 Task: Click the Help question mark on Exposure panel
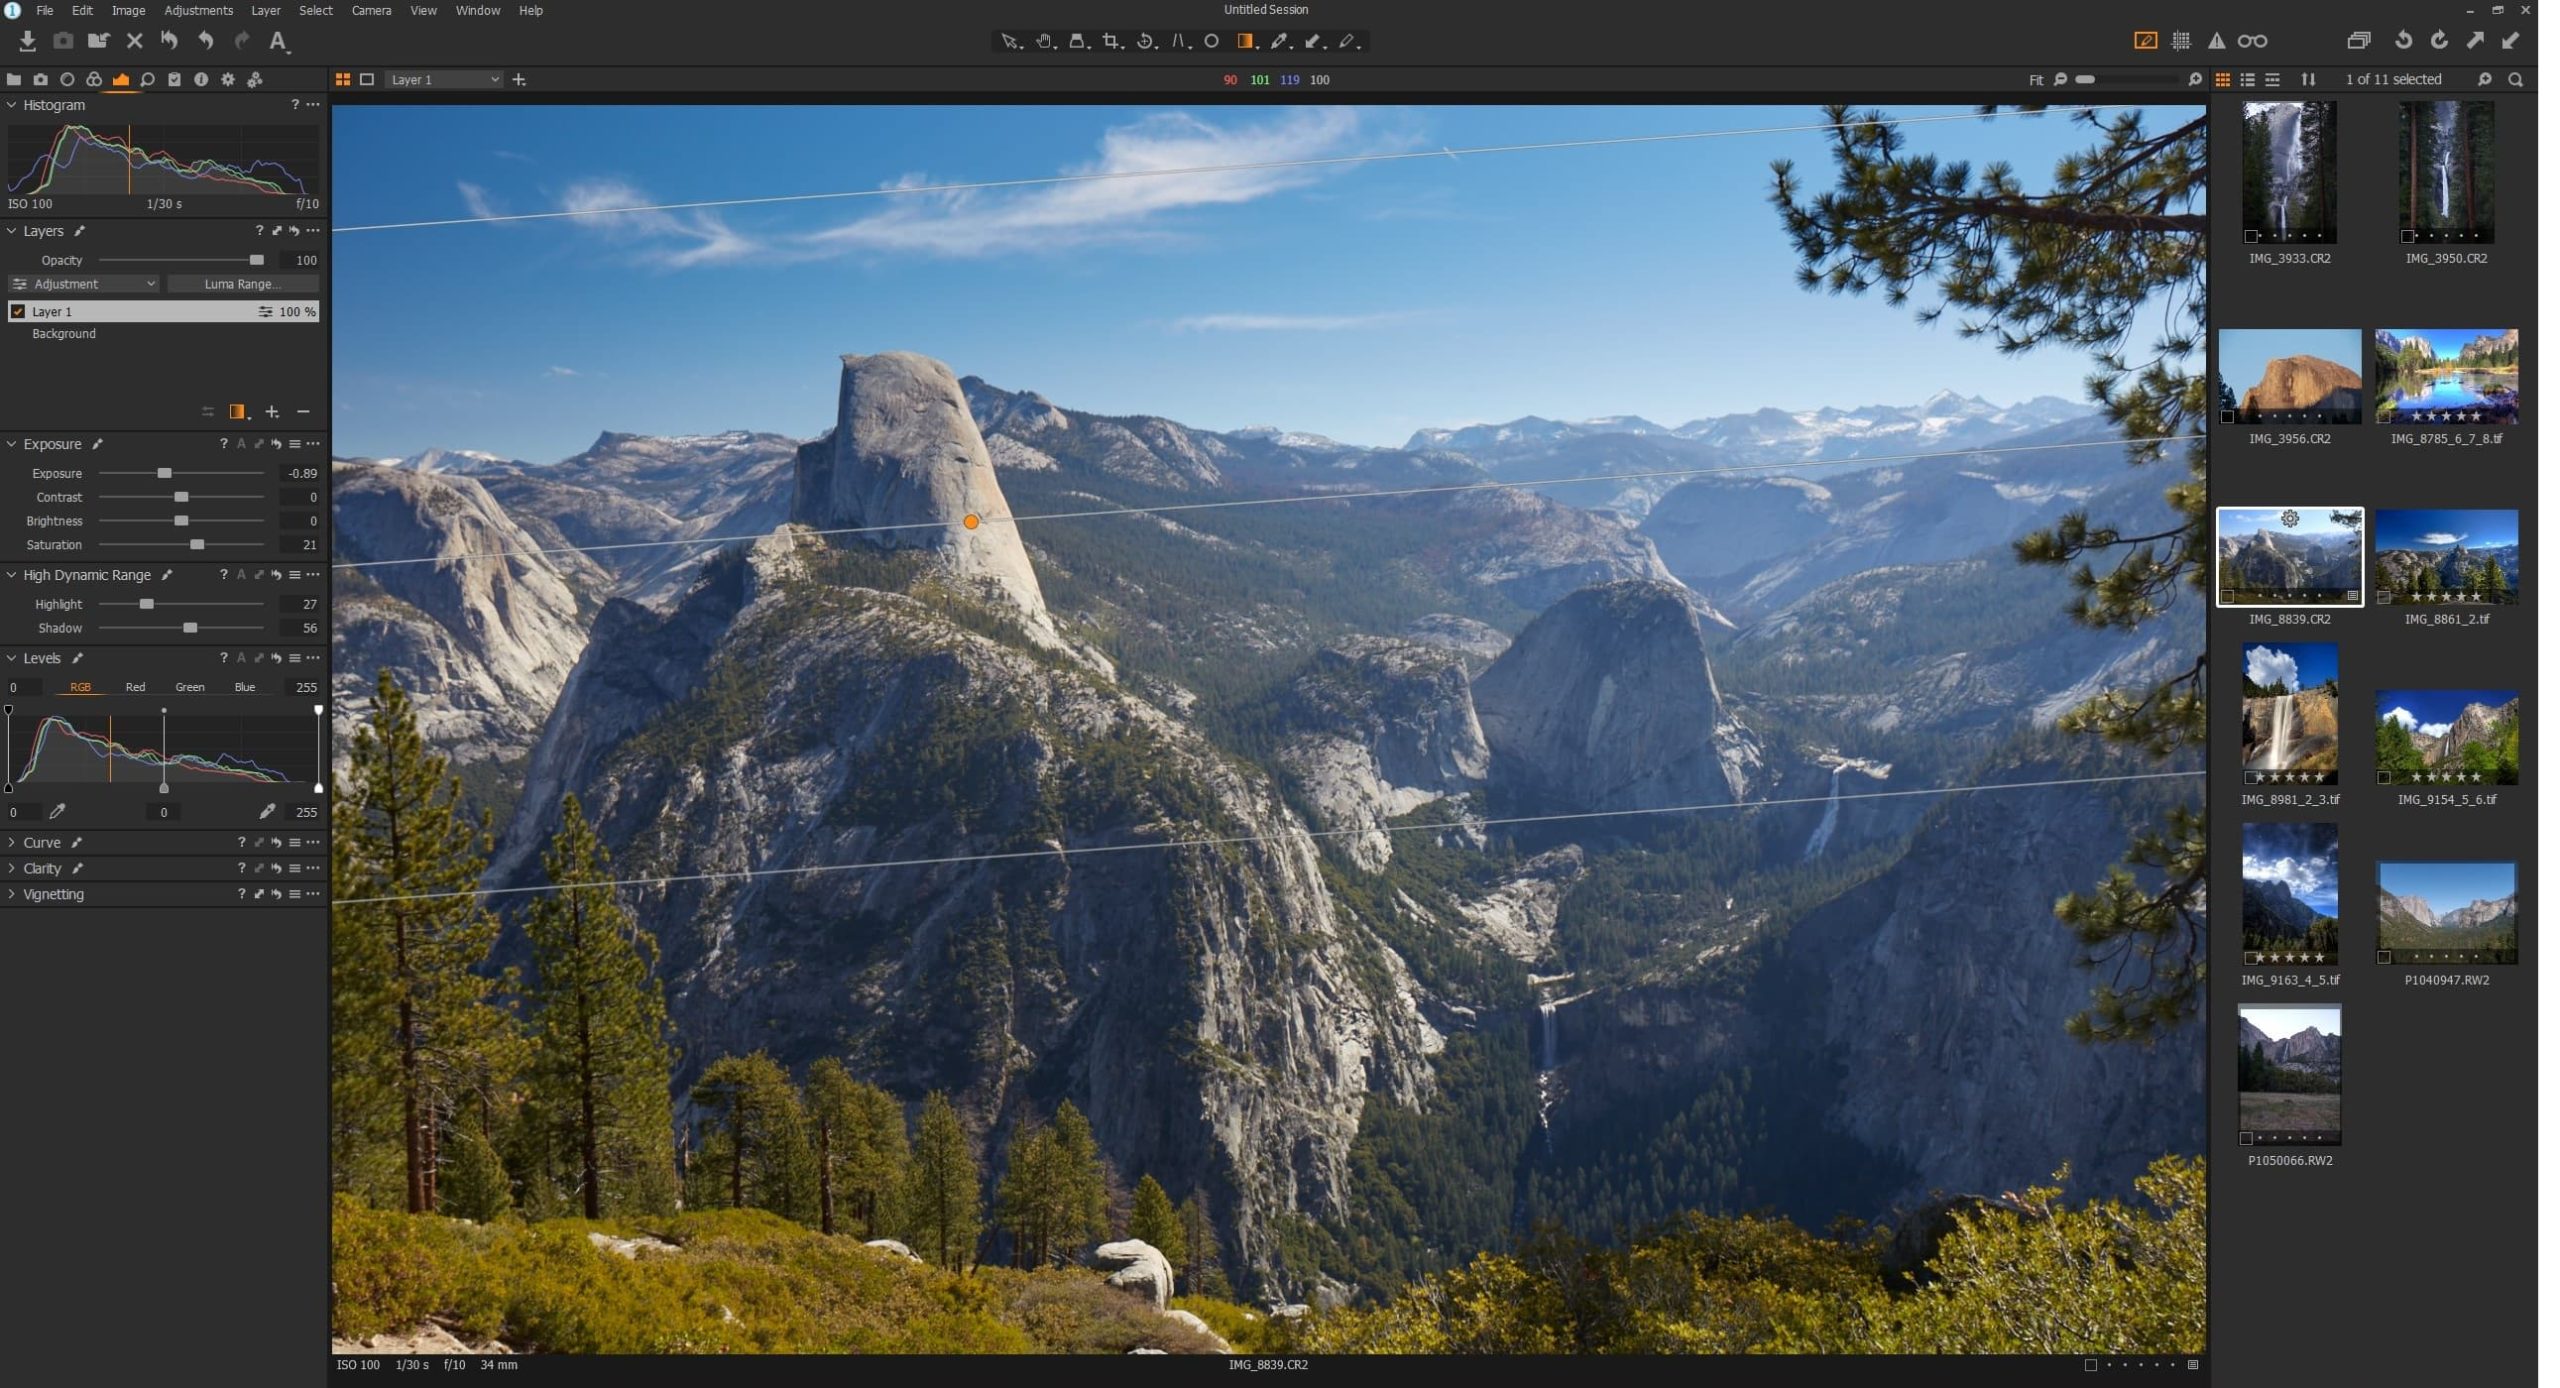point(224,444)
